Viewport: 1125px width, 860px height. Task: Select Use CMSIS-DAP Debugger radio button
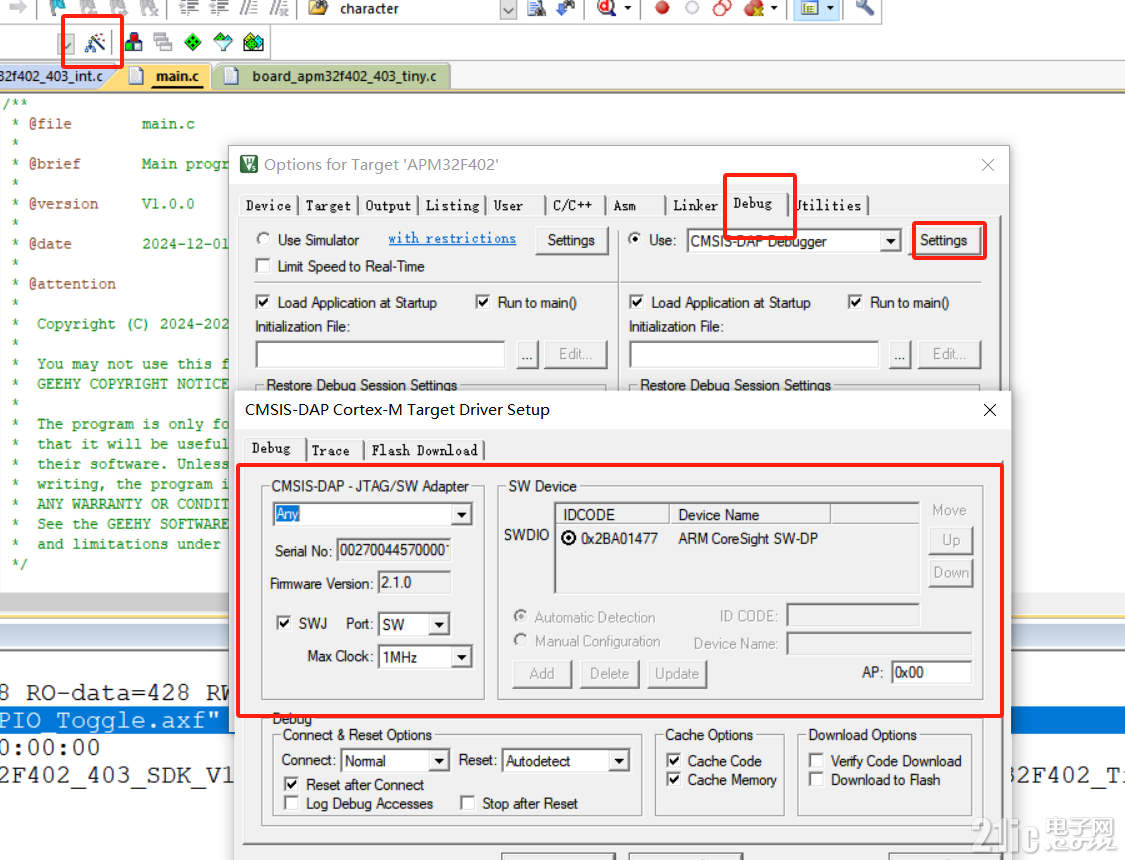(x=634, y=239)
